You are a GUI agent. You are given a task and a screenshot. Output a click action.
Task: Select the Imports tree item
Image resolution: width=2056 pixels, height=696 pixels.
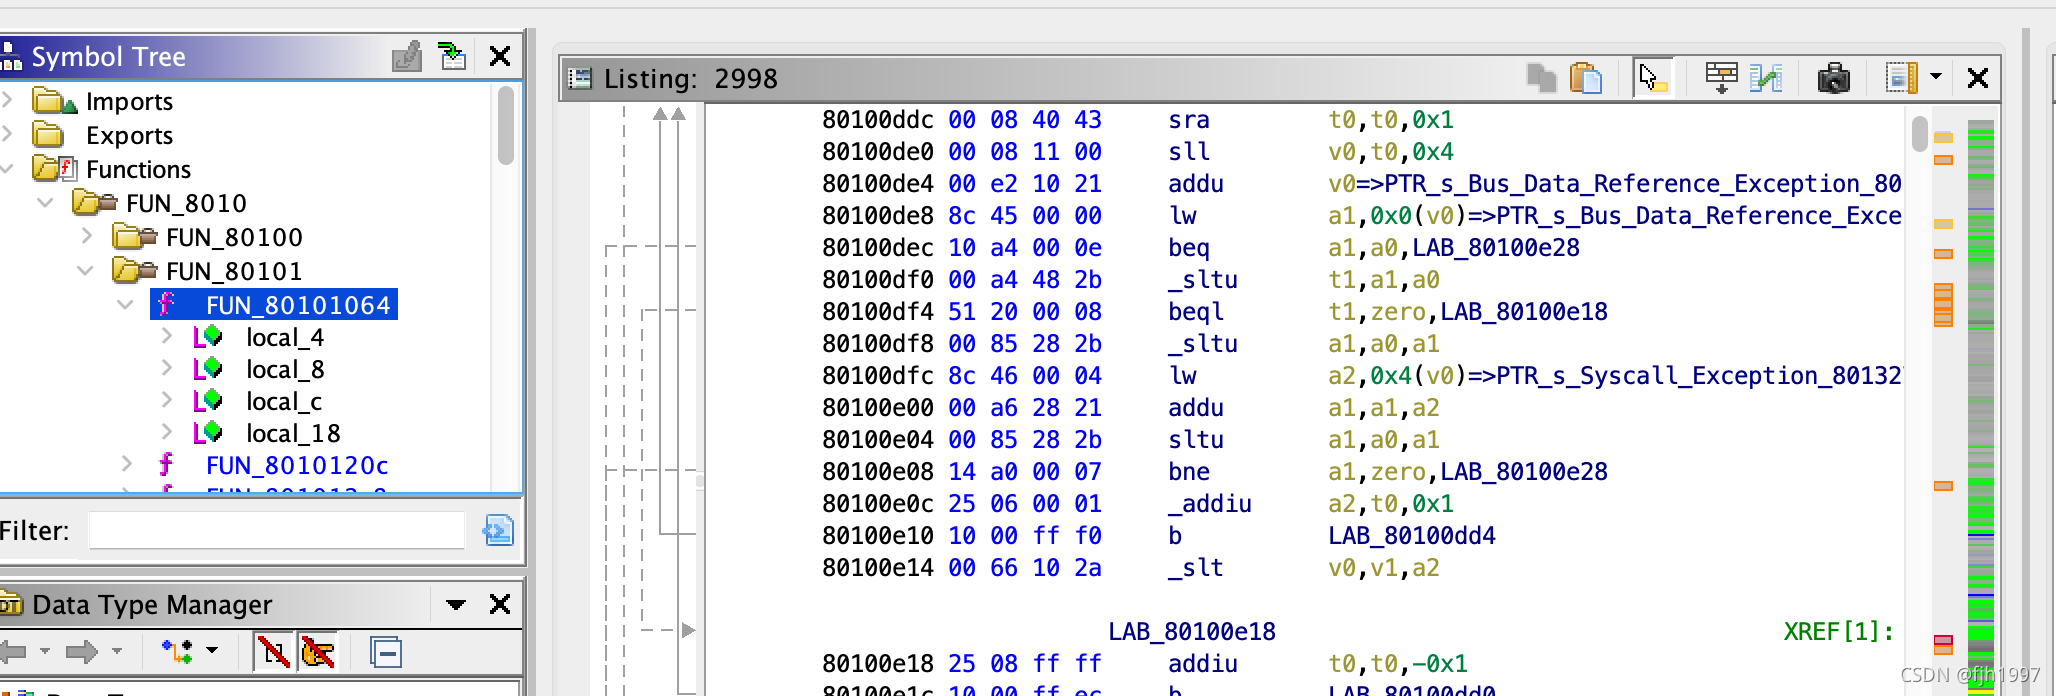point(129,101)
